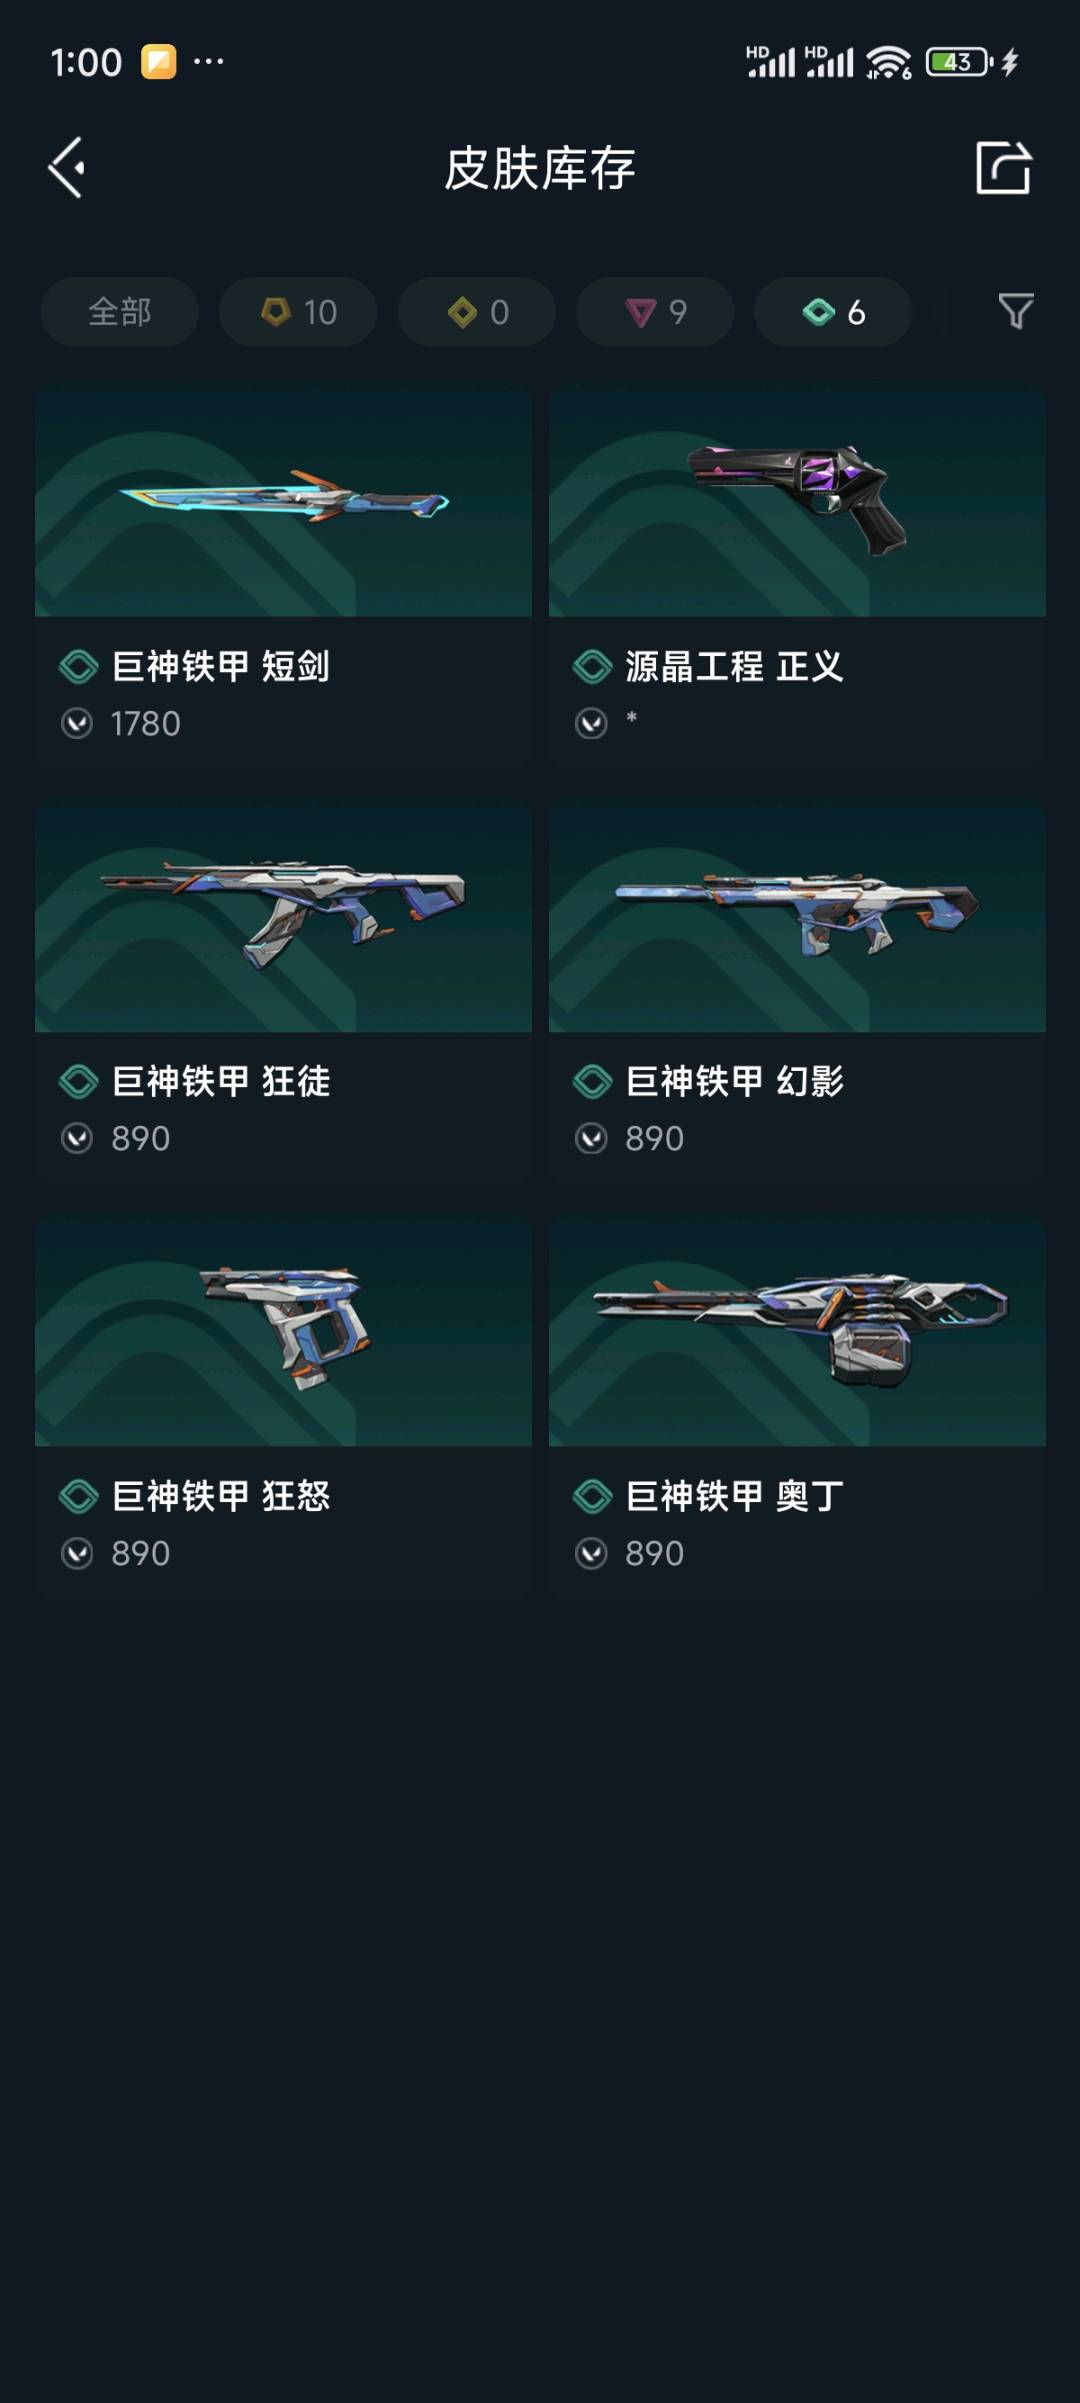Select the gold tier filter showing 10
Image resolution: width=1080 pixels, height=2403 pixels.
[x=298, y=312]
